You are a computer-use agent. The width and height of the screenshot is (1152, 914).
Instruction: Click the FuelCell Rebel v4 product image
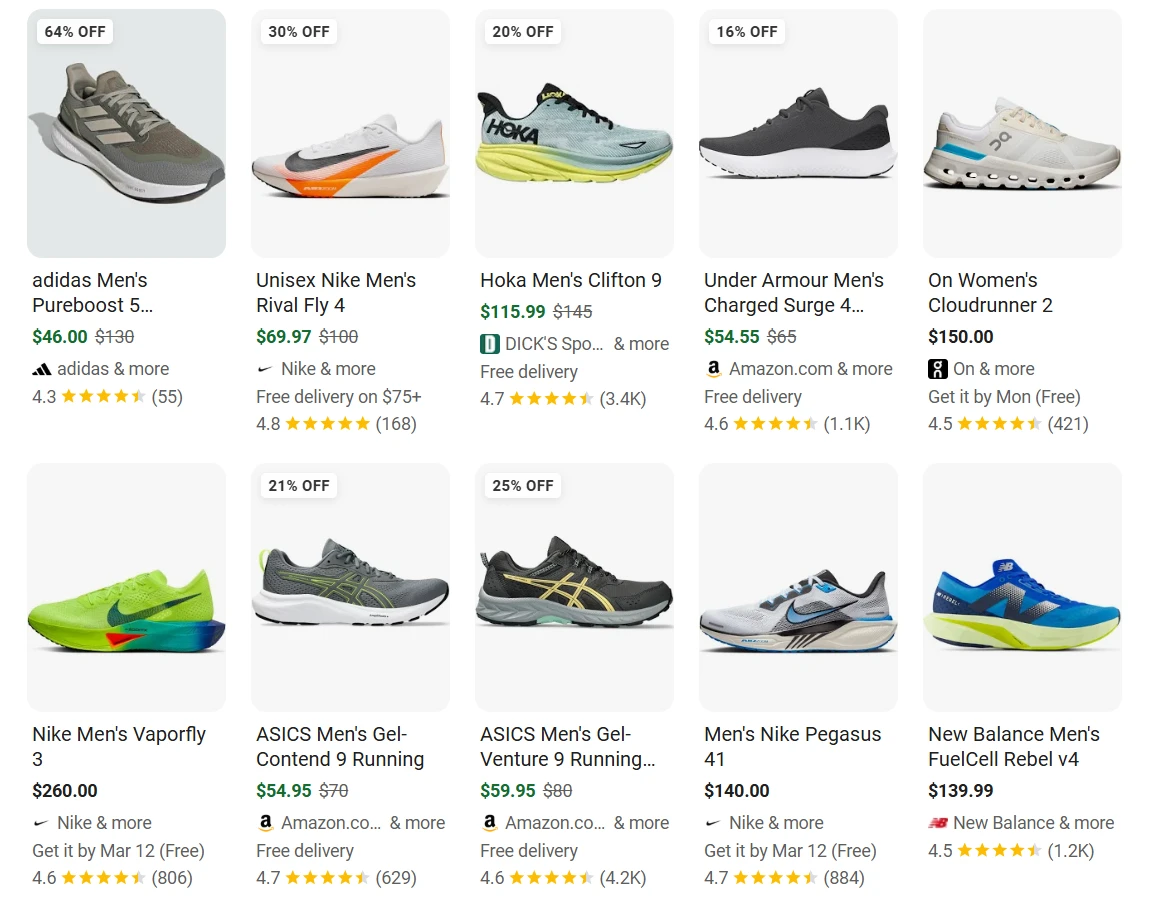coord(1022,587)
